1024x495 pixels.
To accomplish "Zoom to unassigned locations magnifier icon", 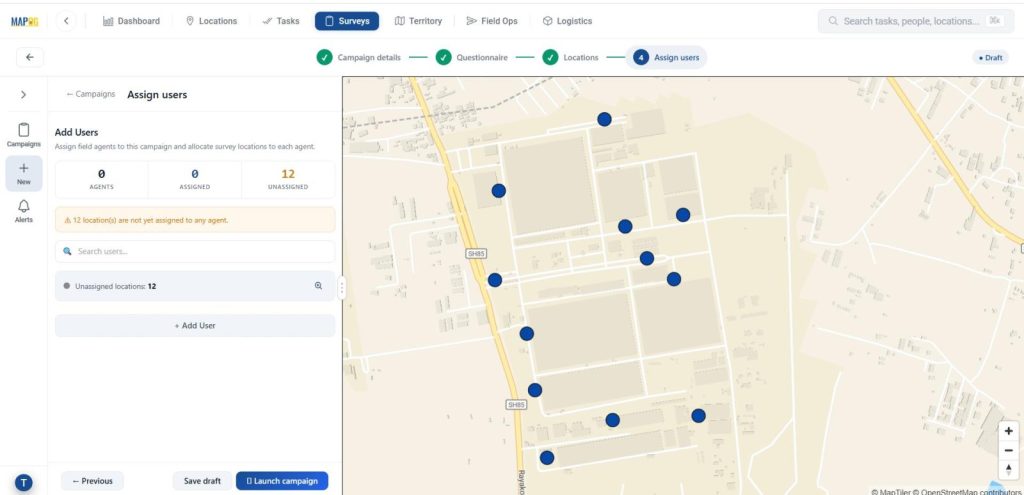I will [319, 286].
